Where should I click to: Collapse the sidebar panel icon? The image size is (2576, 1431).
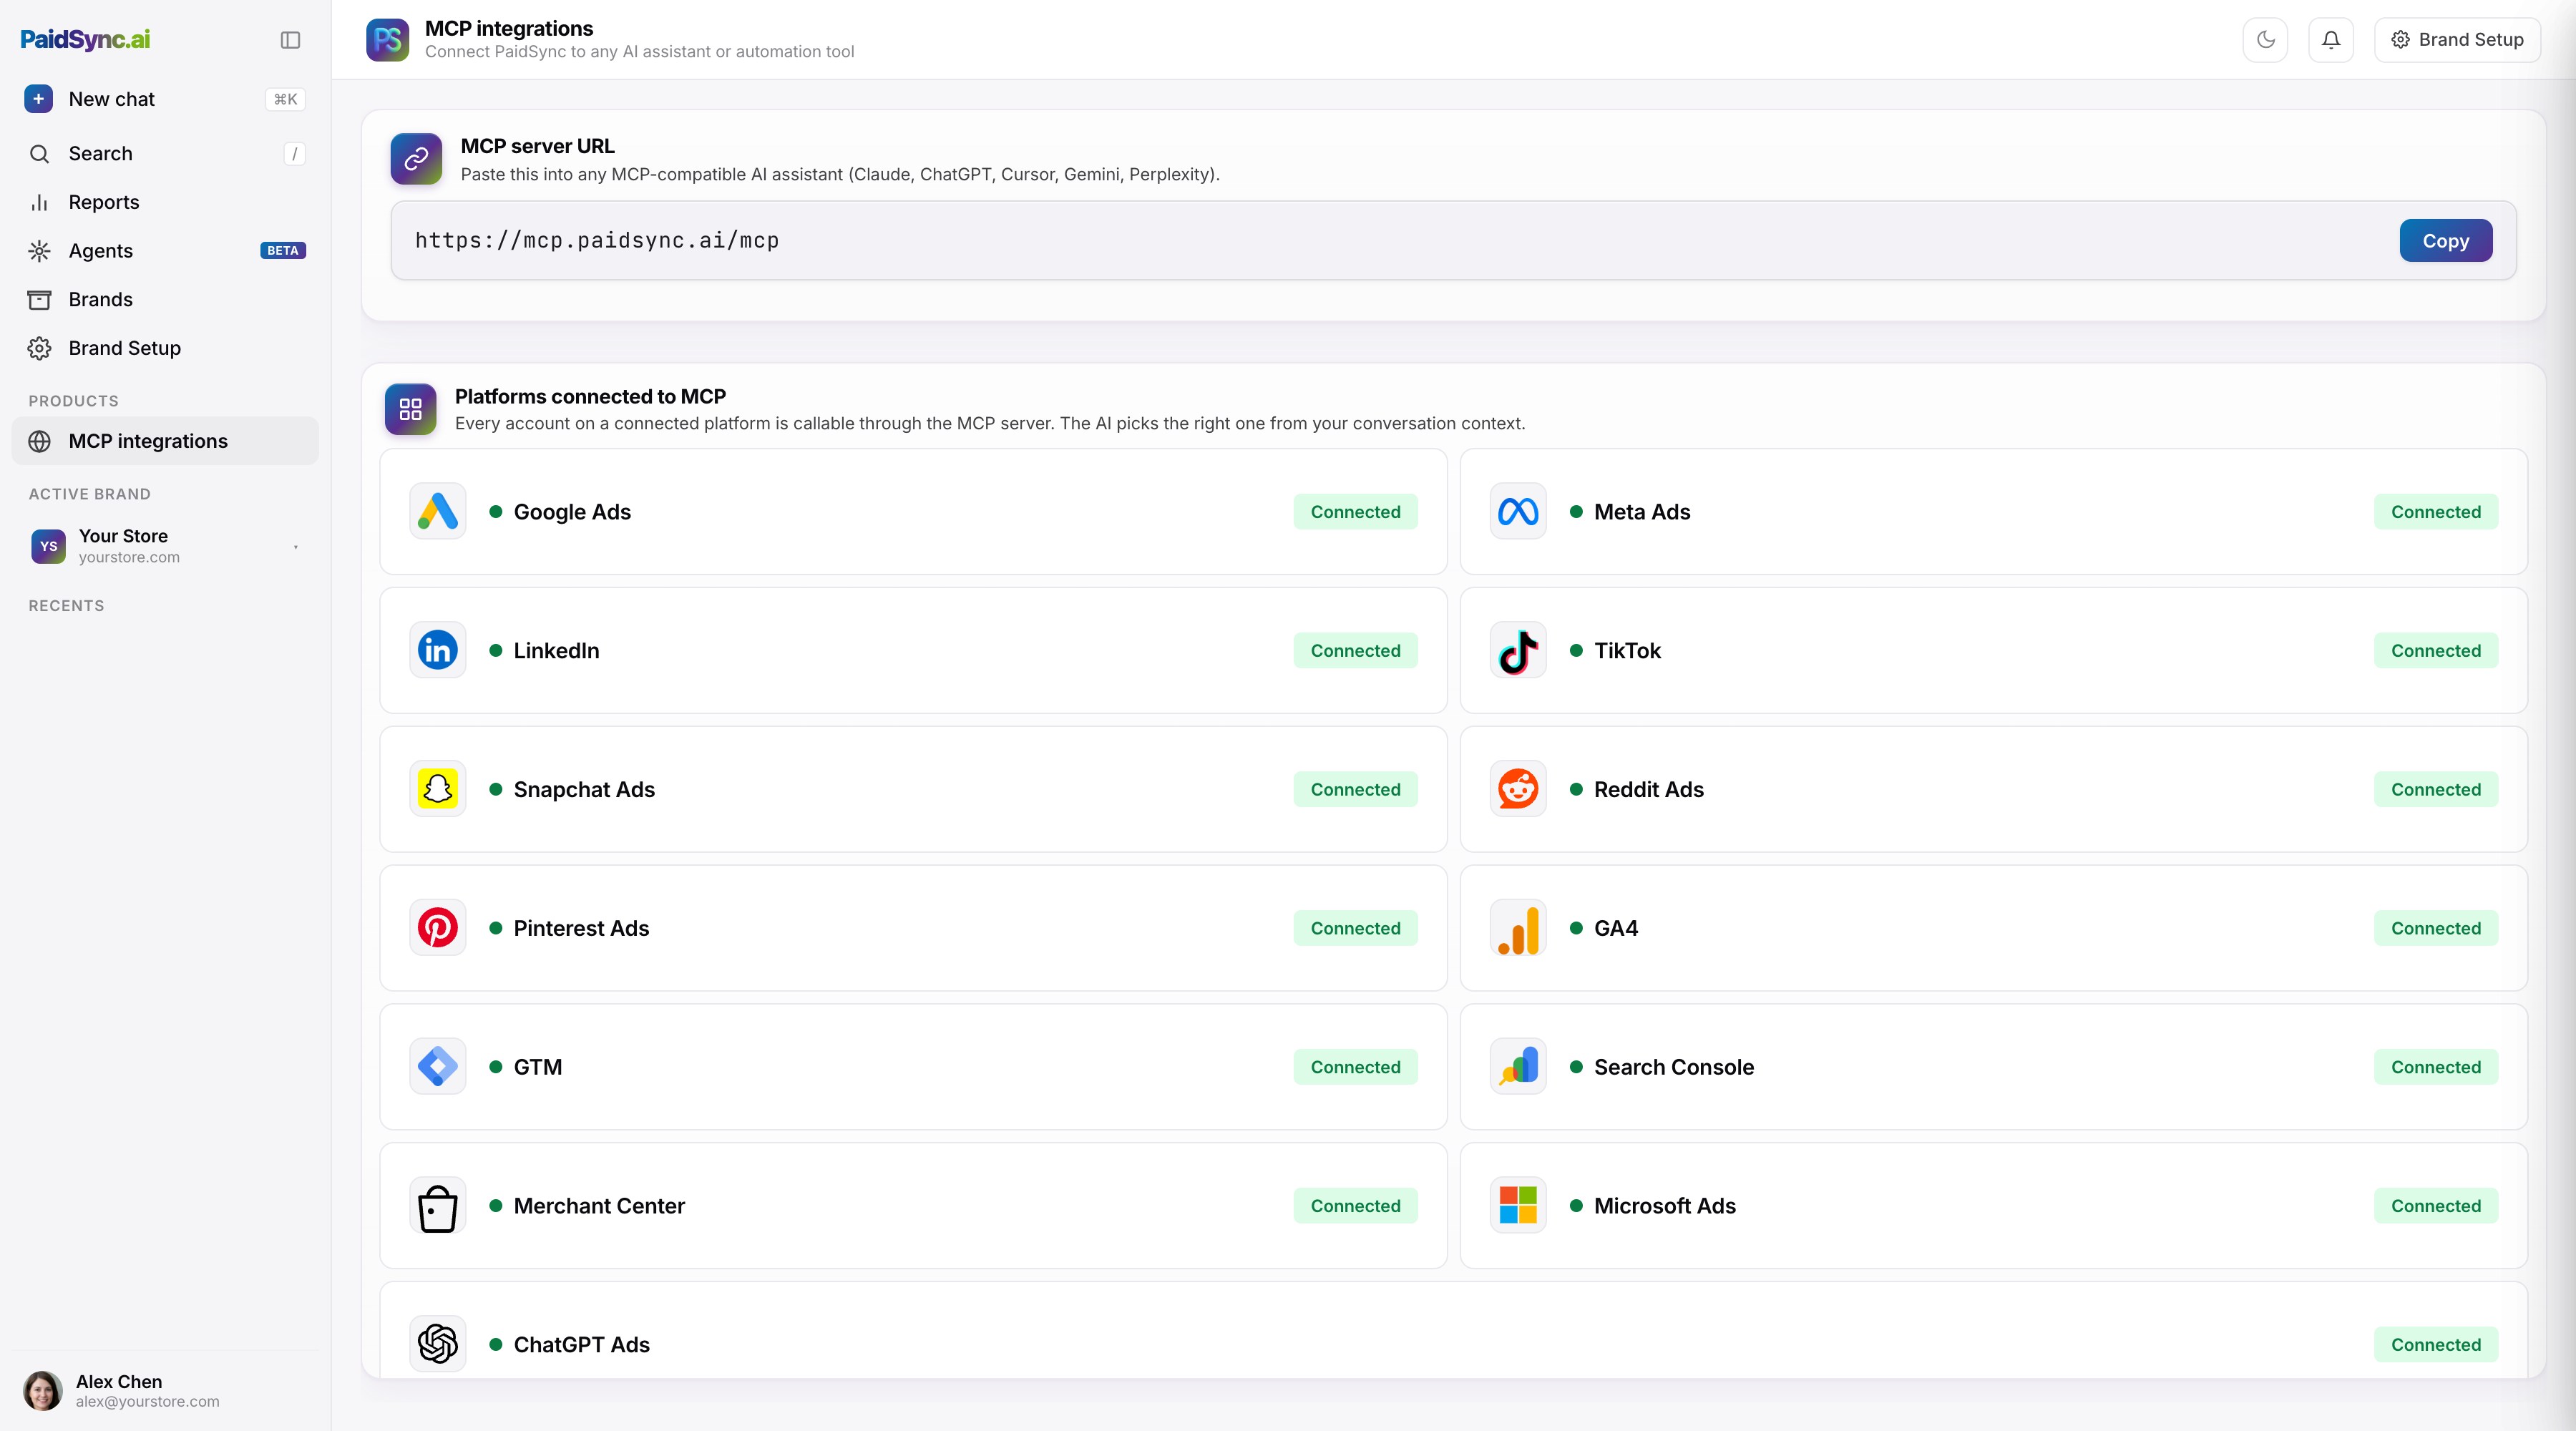coord(290,40)
